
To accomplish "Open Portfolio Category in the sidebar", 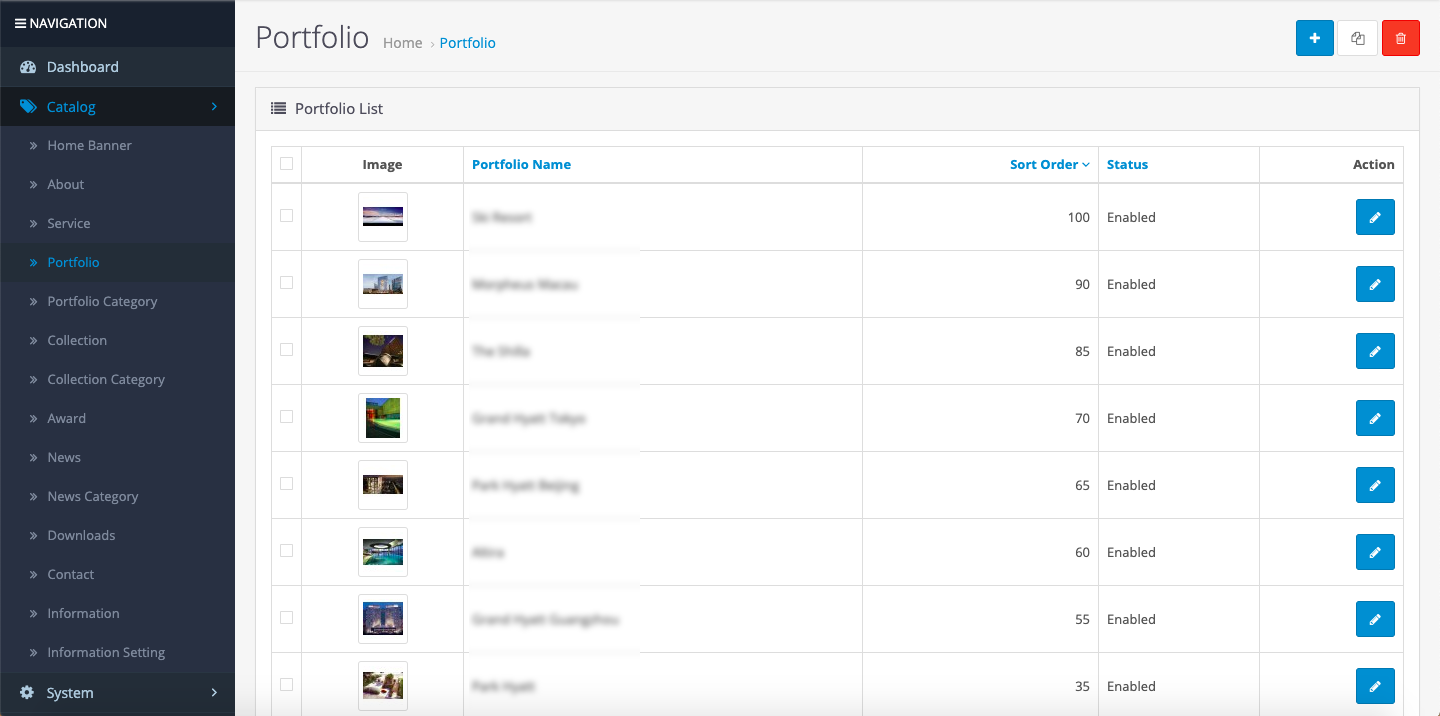I will tap(102, 301).
